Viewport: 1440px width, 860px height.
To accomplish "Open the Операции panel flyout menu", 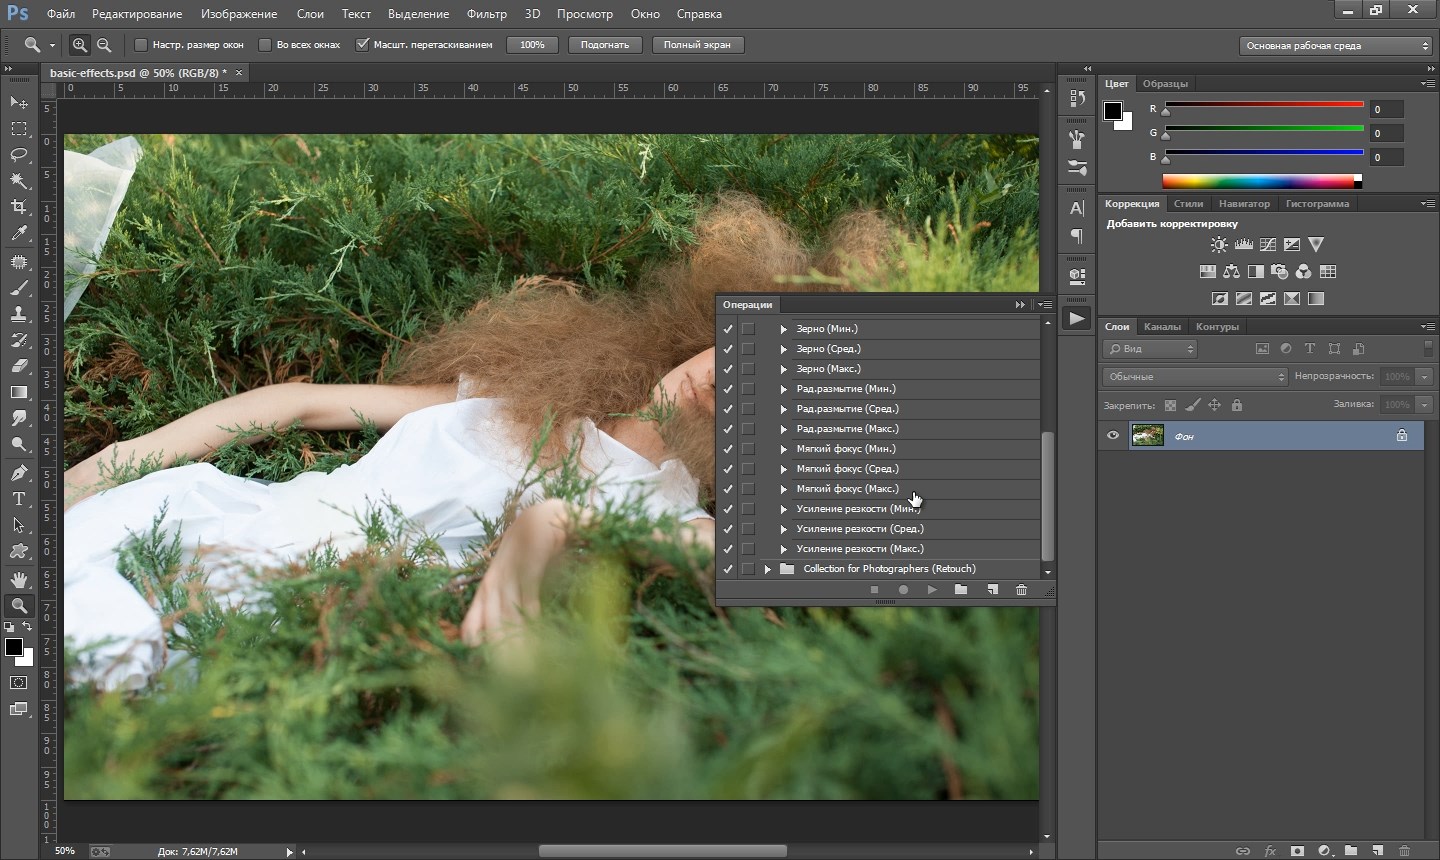I will click(1045, 304).
